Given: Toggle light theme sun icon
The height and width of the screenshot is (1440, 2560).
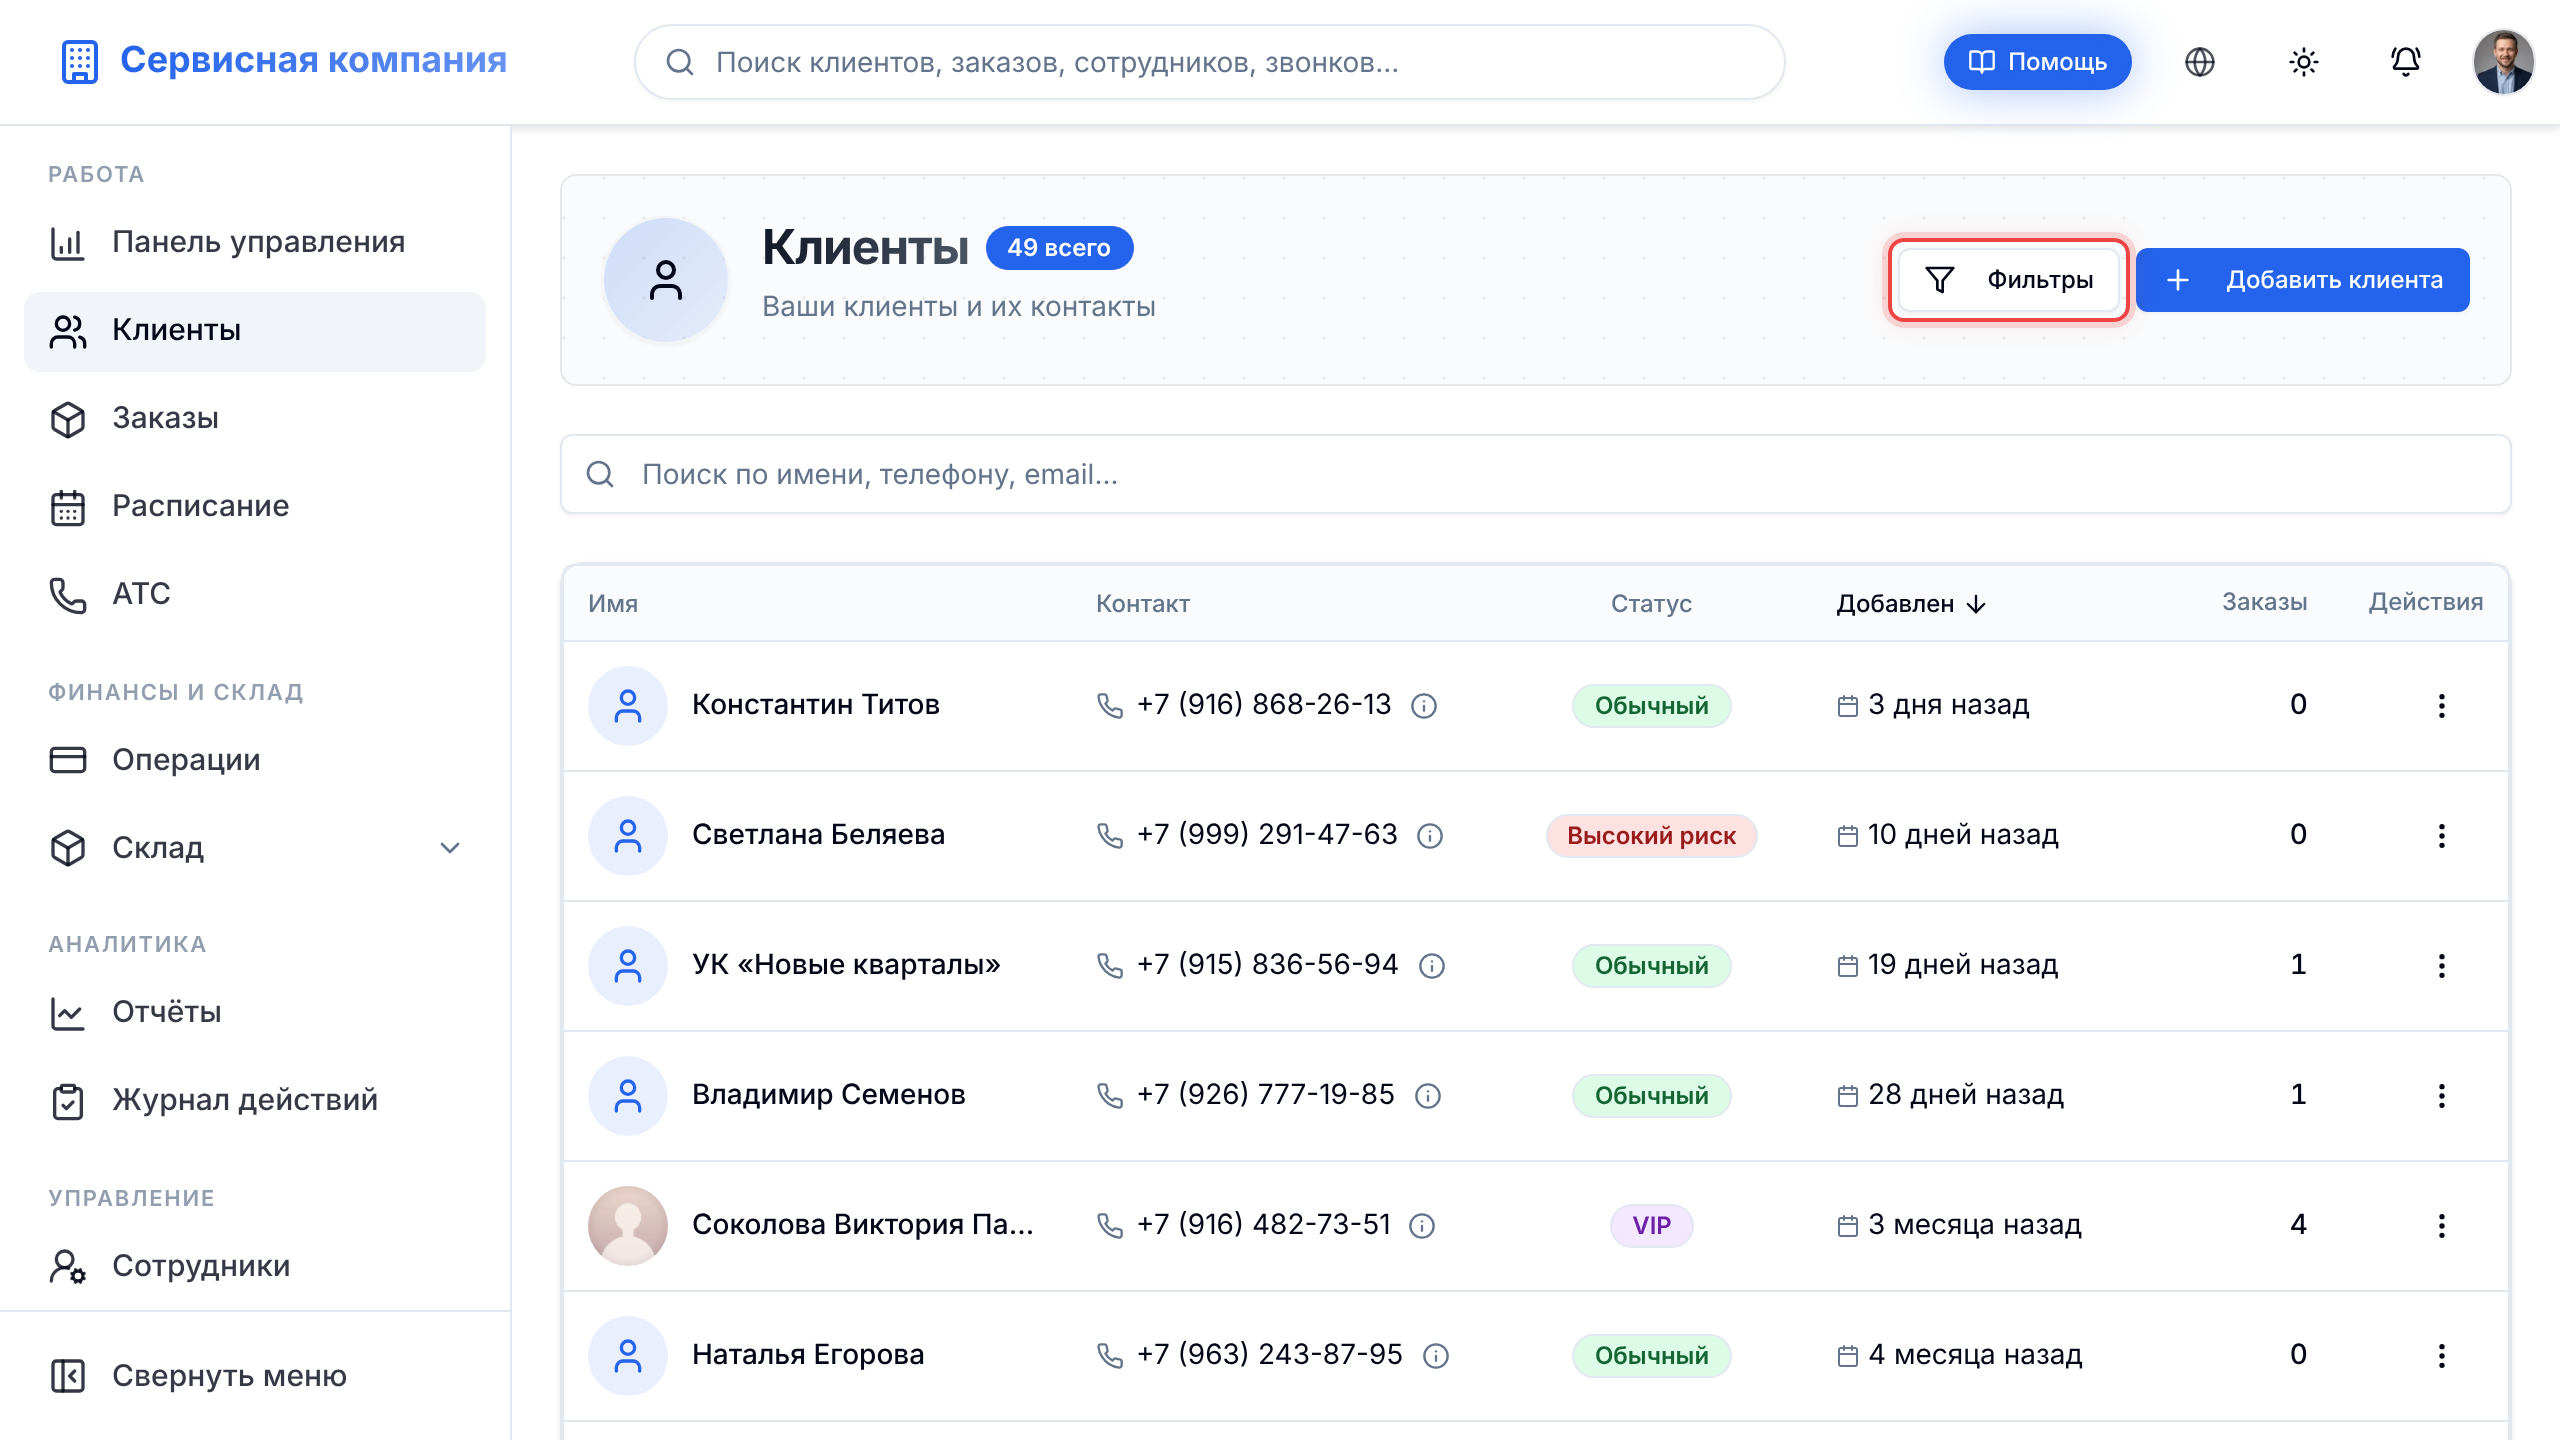Looking at the screenshot, I should pos(2303,62).
